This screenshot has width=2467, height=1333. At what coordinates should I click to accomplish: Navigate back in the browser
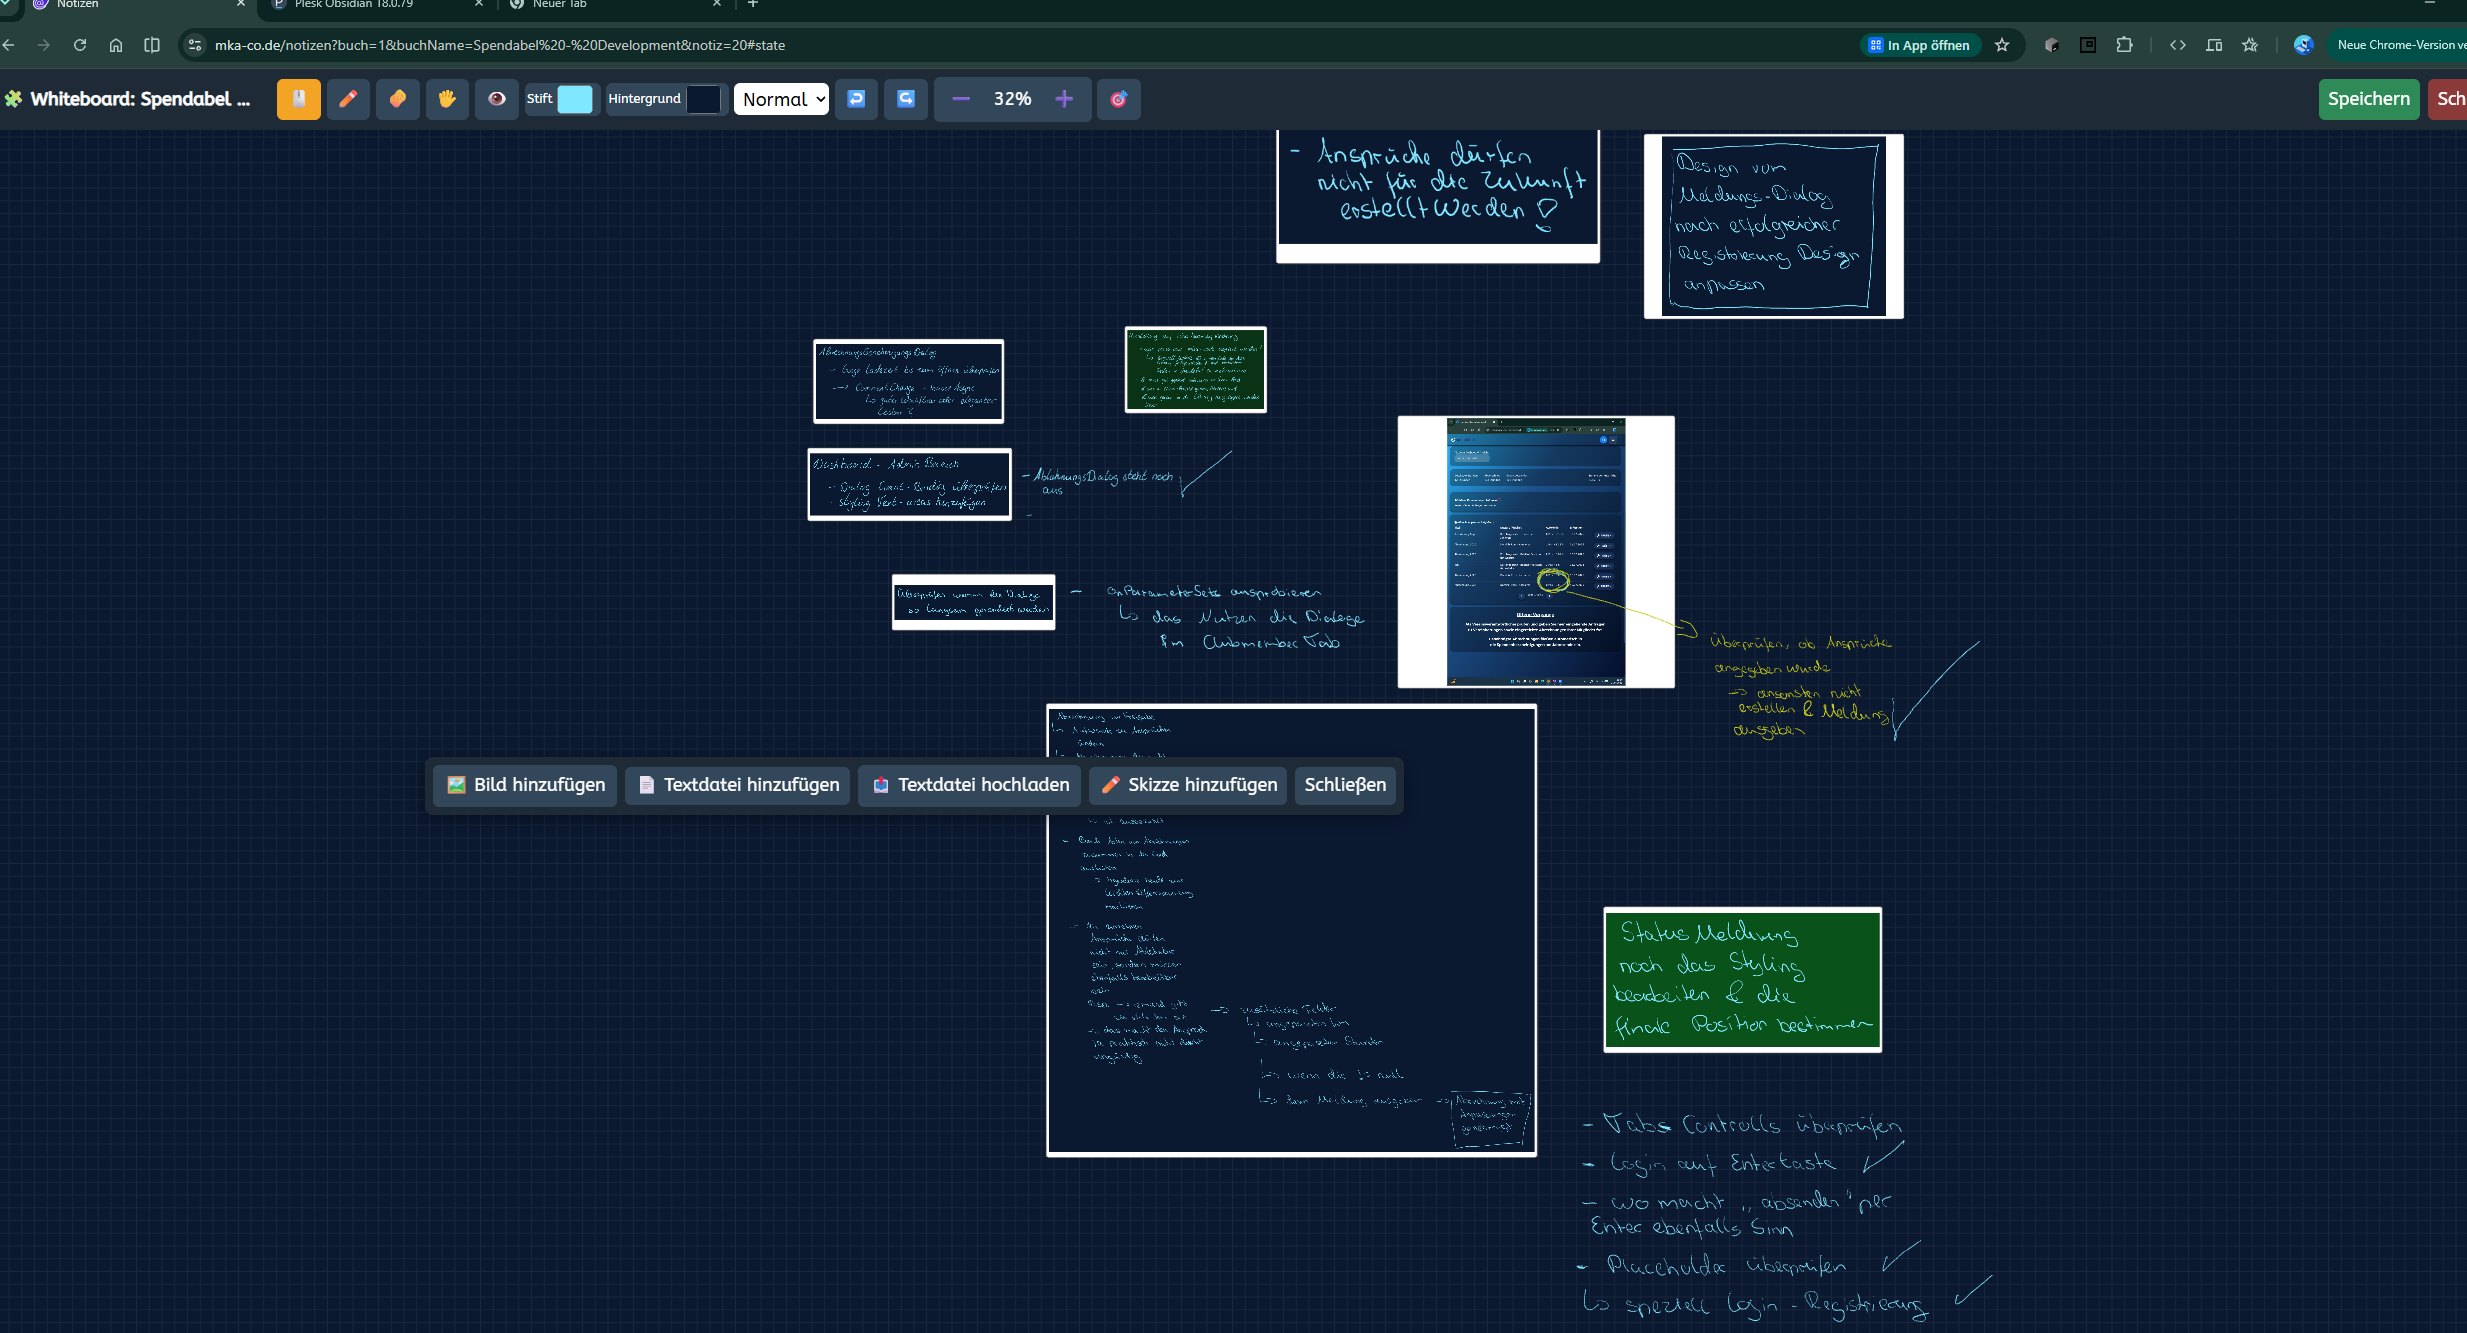pyautogui.click(x=8, y=45)
